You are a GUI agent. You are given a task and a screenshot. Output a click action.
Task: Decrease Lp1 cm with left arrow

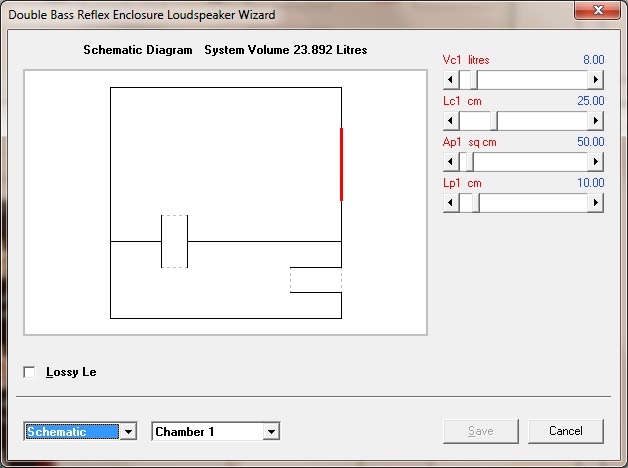pyautogui.click(x=451, y=203)
